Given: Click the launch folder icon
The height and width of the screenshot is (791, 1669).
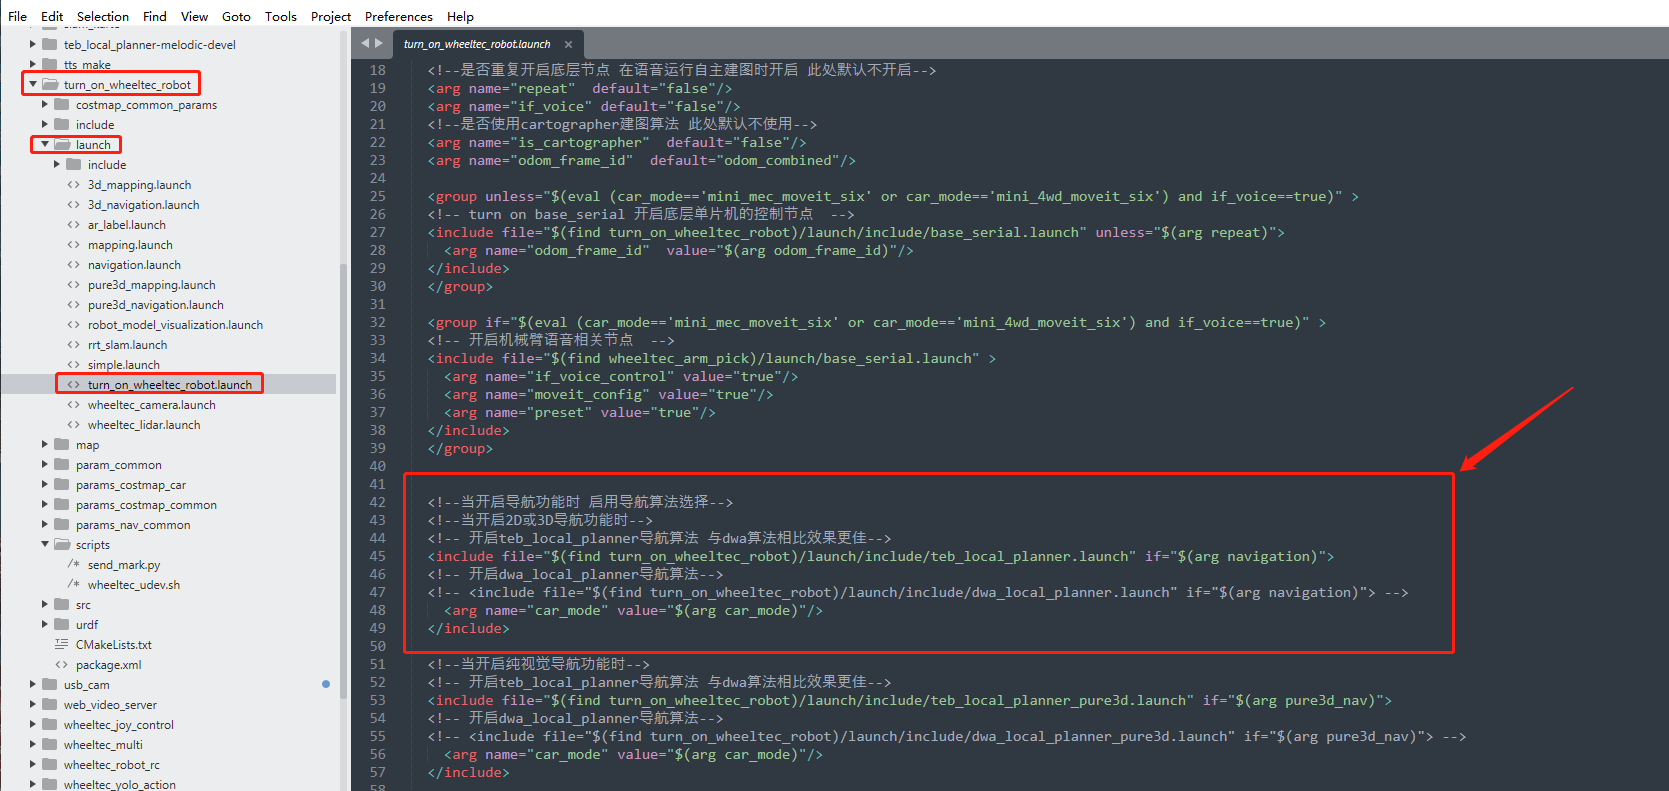Looking at the screenshot, I should pyautogui.click(x=62, y=145).
